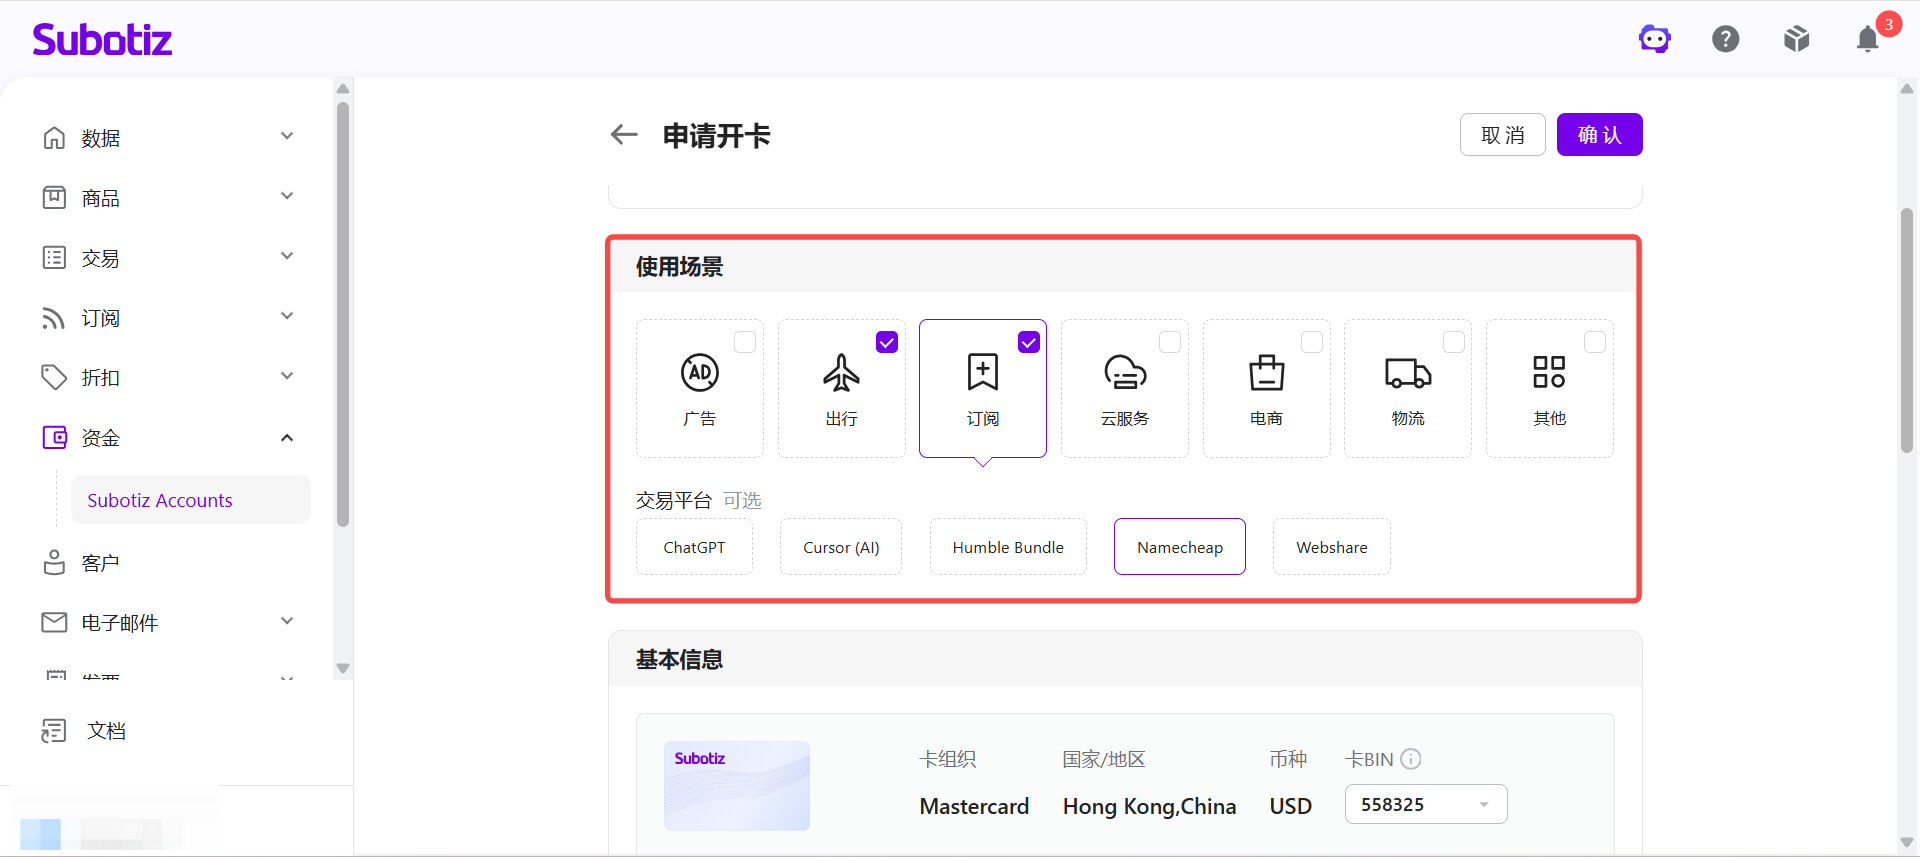Click the sidebar scroll down arrow
This screenshot has height=857, width=1920.
pyautogui.click(x=343, y=668)
